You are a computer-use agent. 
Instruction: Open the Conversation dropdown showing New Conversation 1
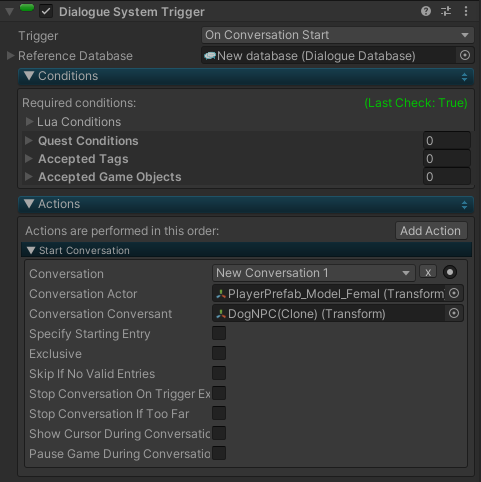(x=314, y=273)
